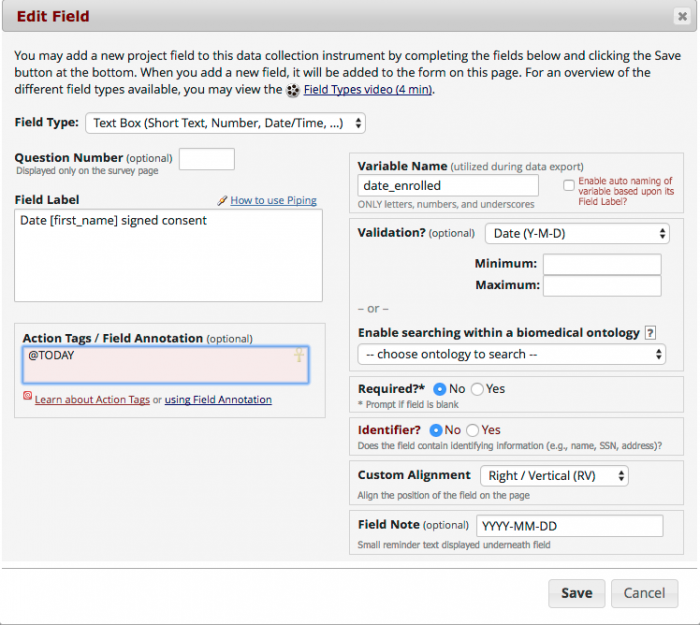This screenshot has height=625, width=700.
Task: Click the Cancel button
Action: coord(643,593)
